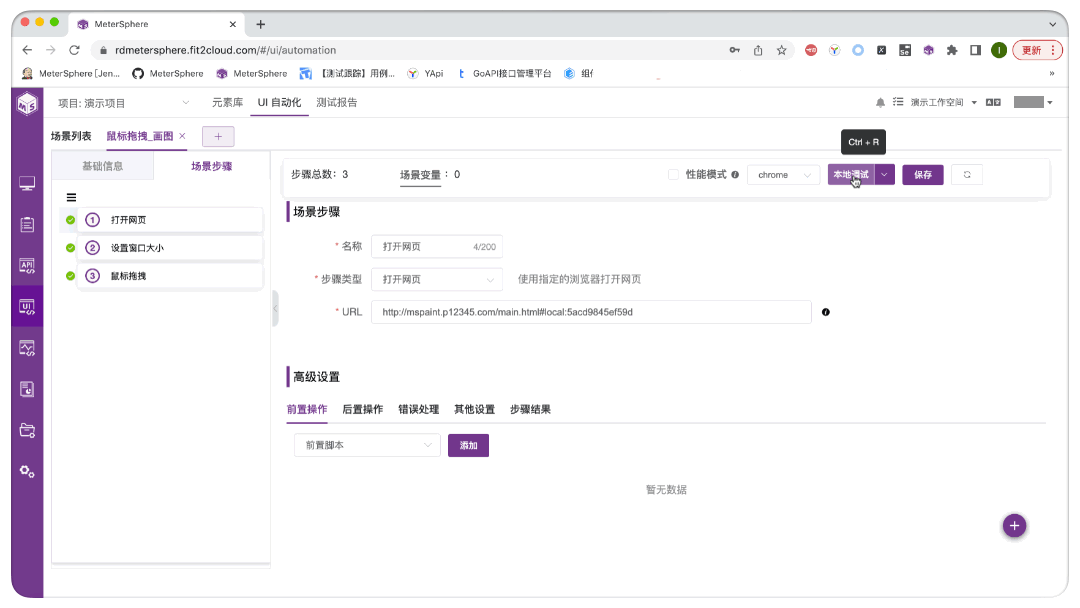This screenshot has height=608, width=1080.
Task: Click the purple plus floating button
Action: (x=1014, y=525)
